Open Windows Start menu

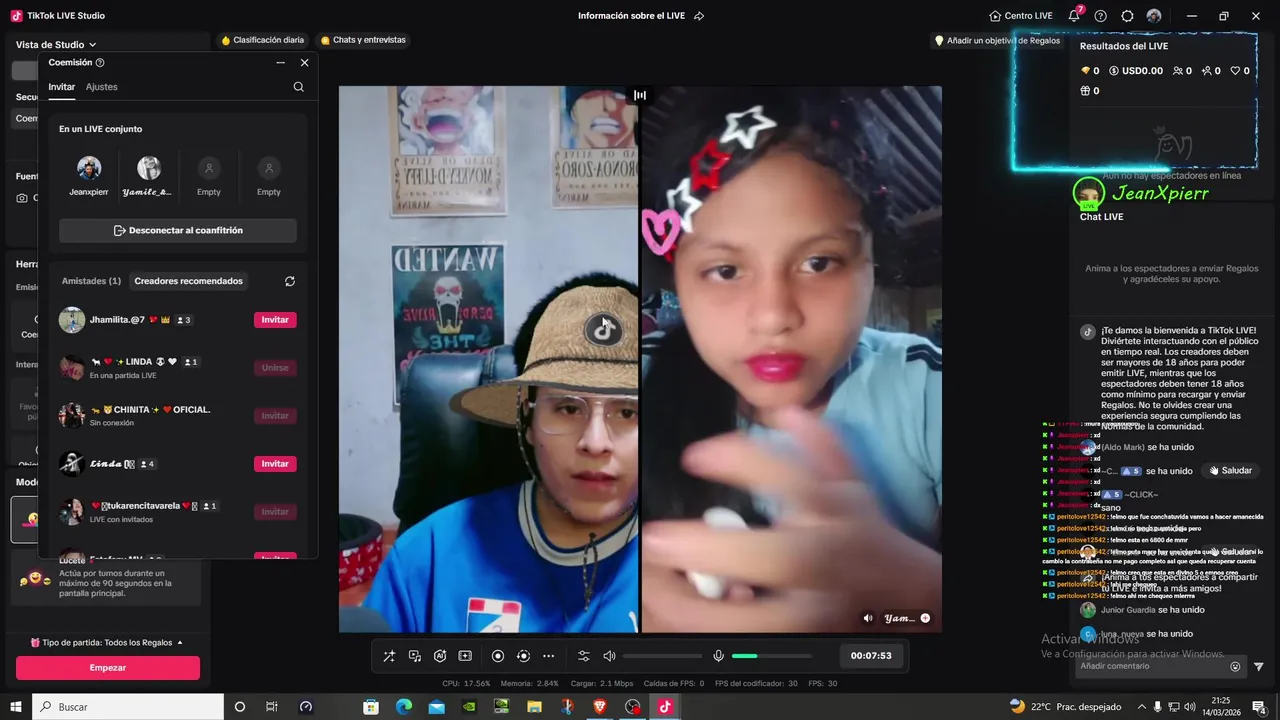(x=16, y=707)
